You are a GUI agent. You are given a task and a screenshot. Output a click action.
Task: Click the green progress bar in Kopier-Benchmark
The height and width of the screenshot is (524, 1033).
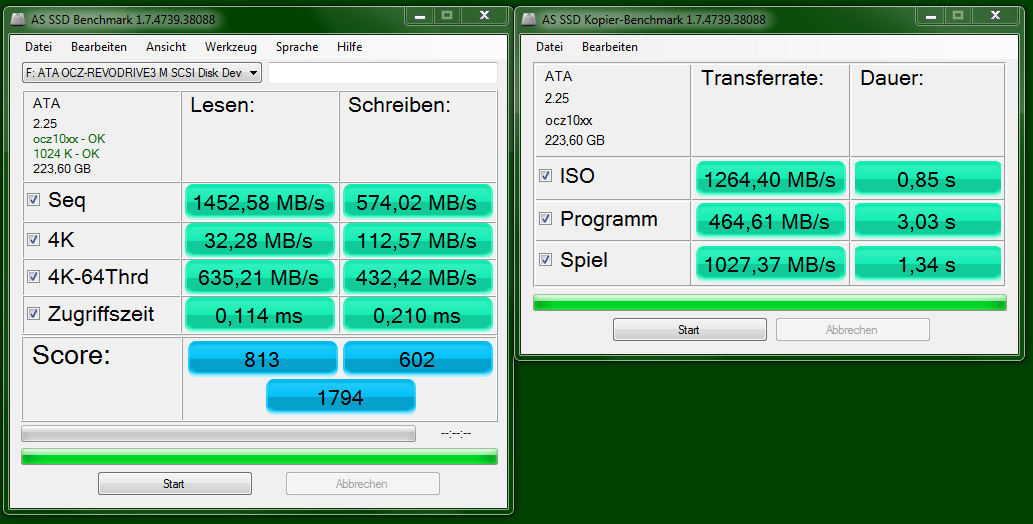coord(770,302)
